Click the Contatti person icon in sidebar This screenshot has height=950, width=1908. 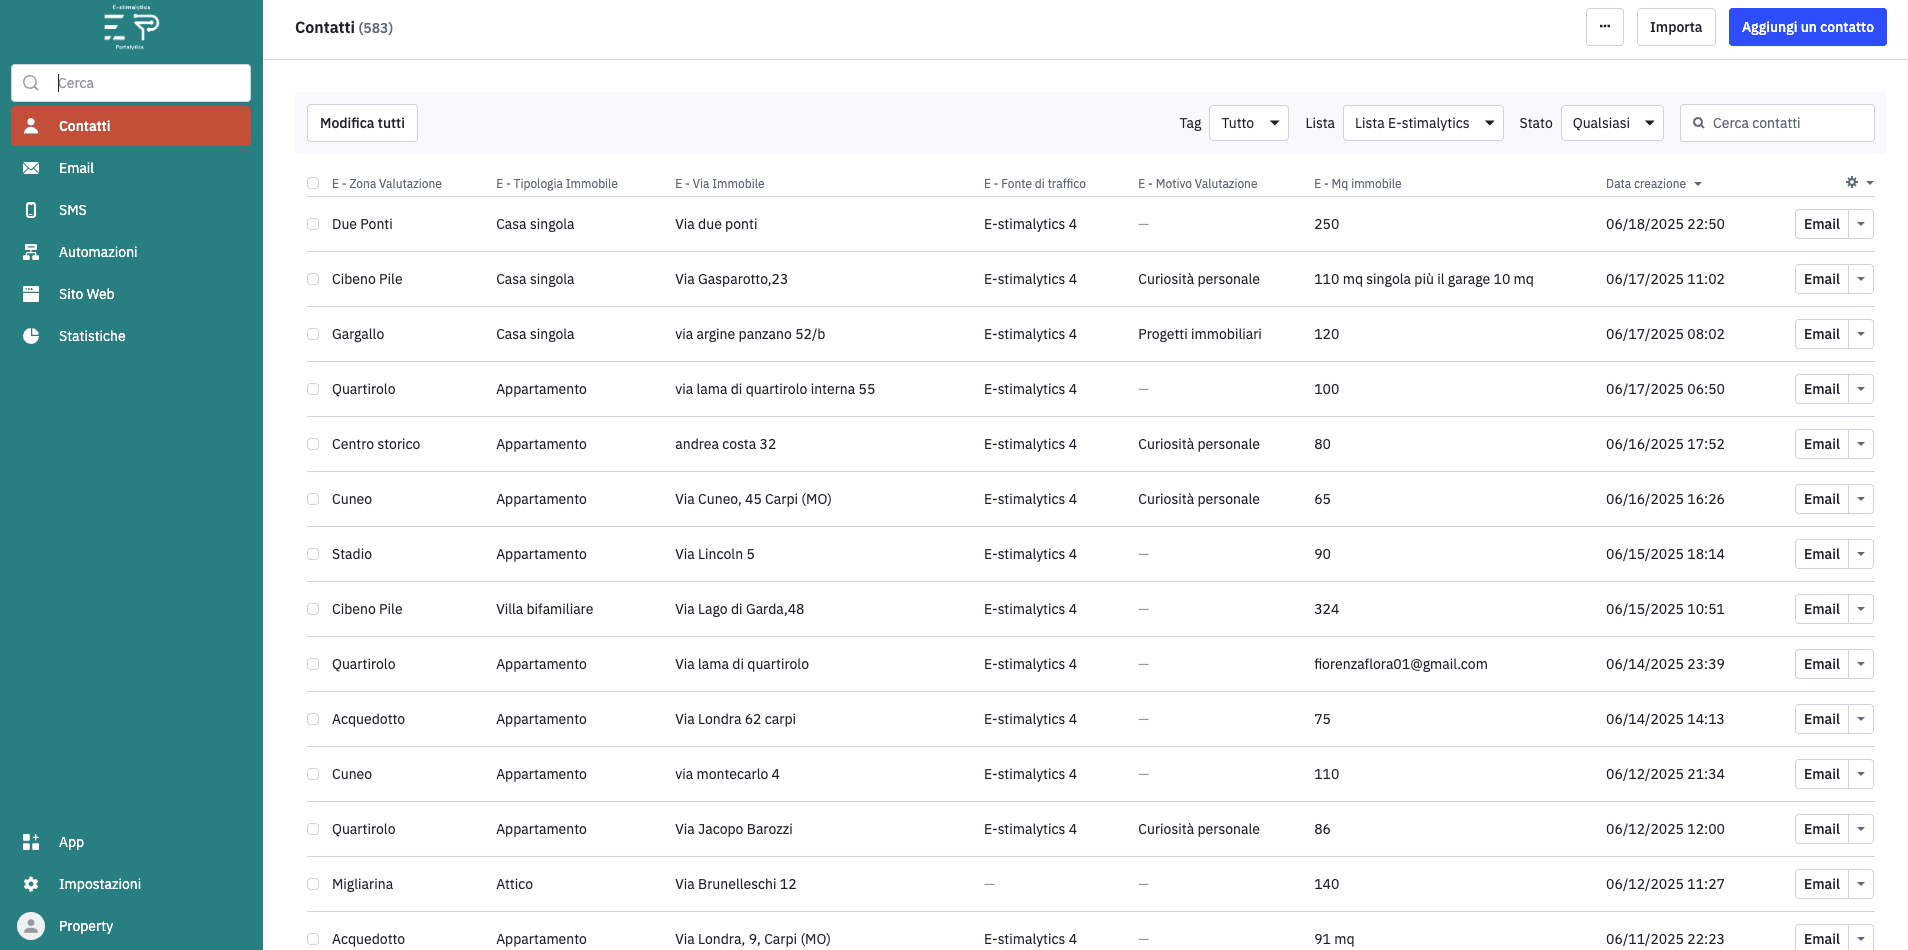tap(31, 126)
